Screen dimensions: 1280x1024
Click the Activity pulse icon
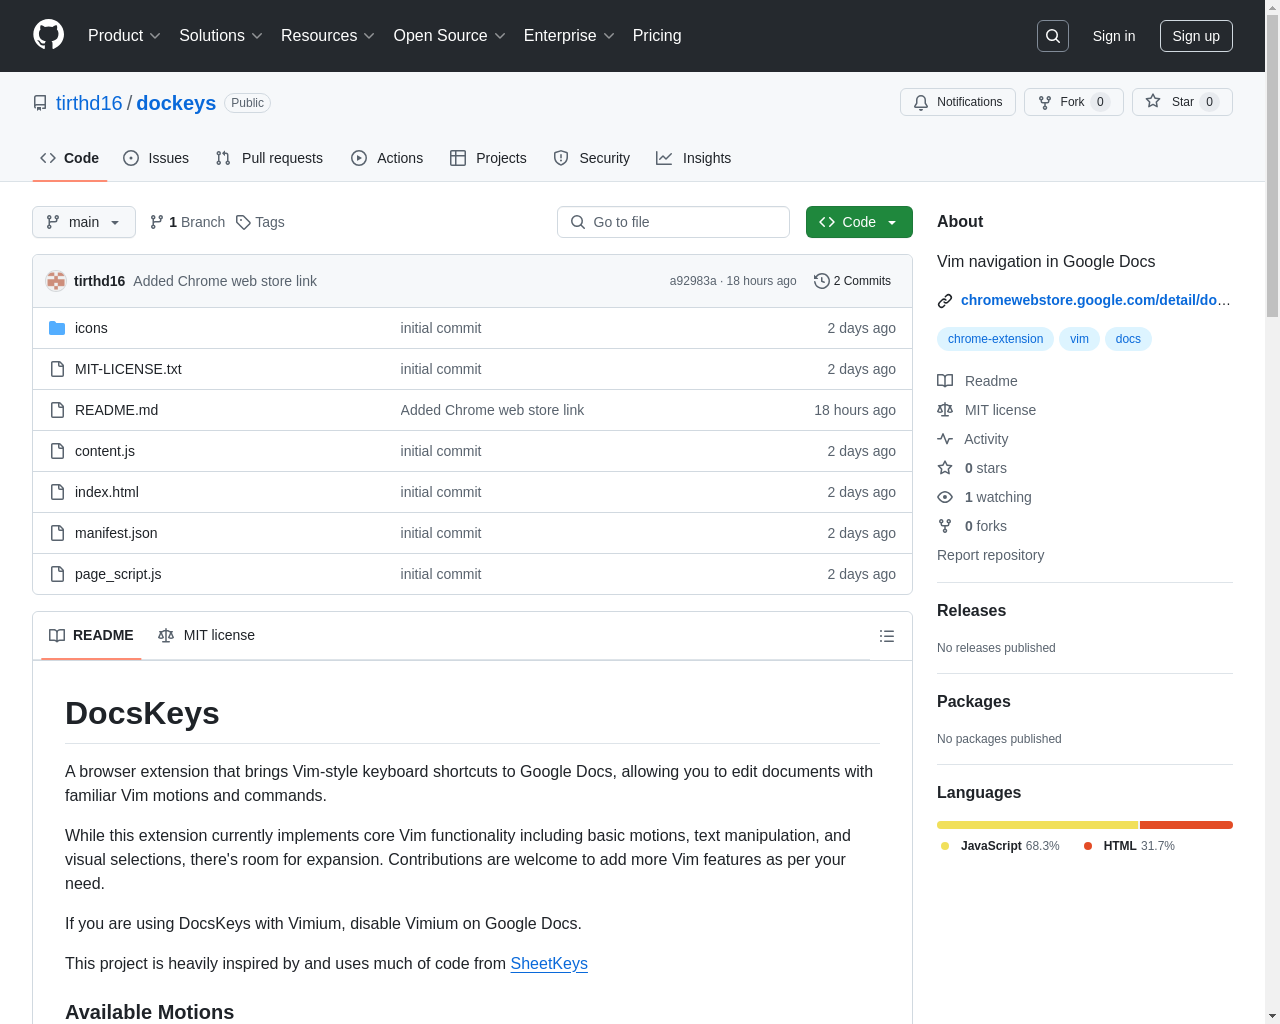(945, 439)
